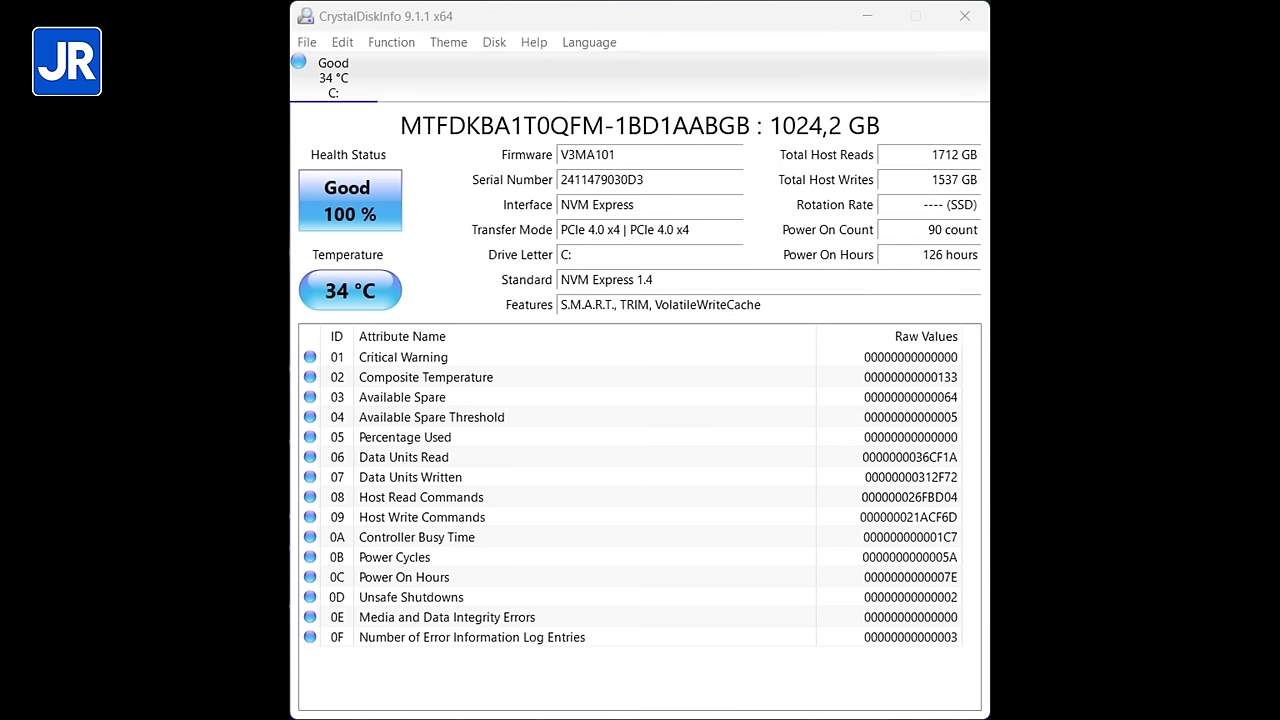1280x720 pixels.
Task: Click the CrystalDiskInfo app icon in title bar
Action: [x=306, y=16]
